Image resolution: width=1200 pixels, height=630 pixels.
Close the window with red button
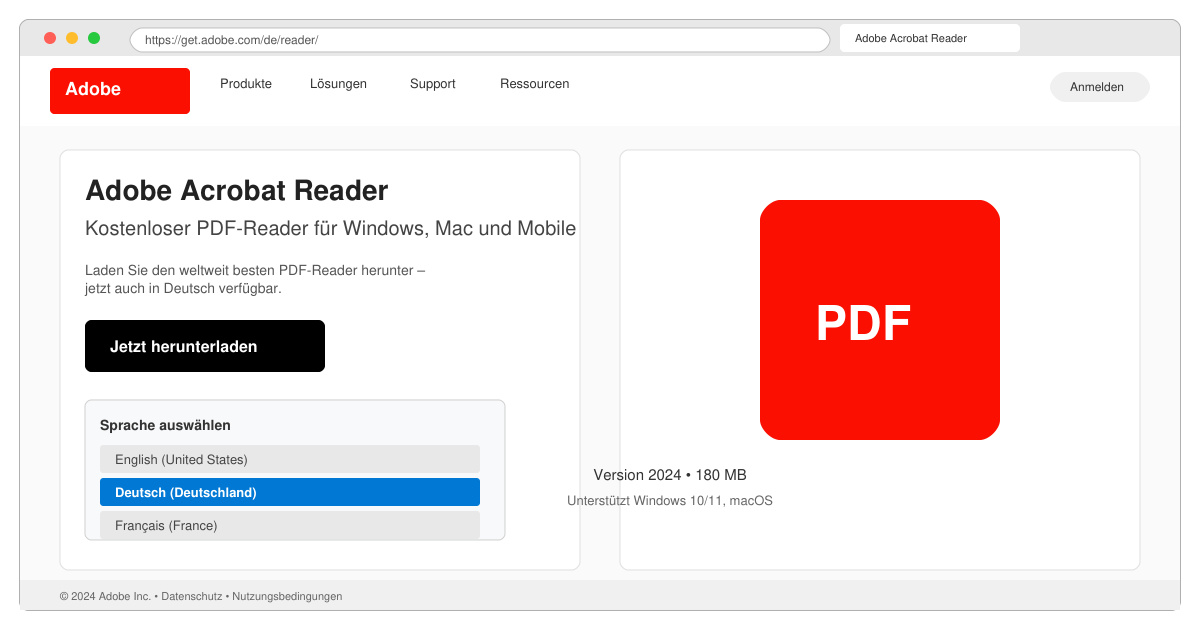coord(50,38)
